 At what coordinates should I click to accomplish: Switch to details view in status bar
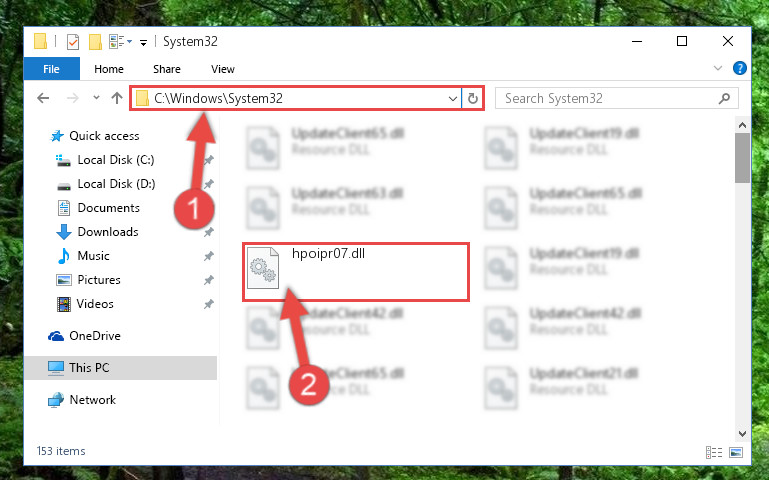click(714, 452)
